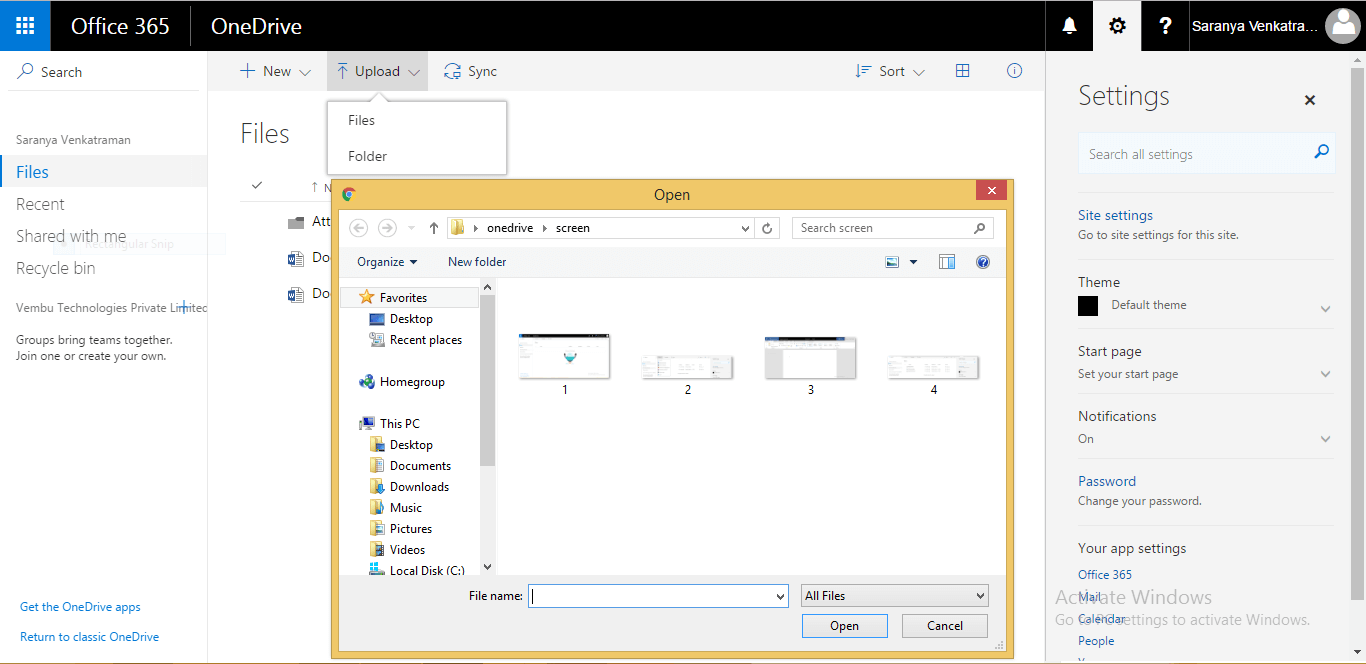Click the user profile avatar

pos(1342,26)
